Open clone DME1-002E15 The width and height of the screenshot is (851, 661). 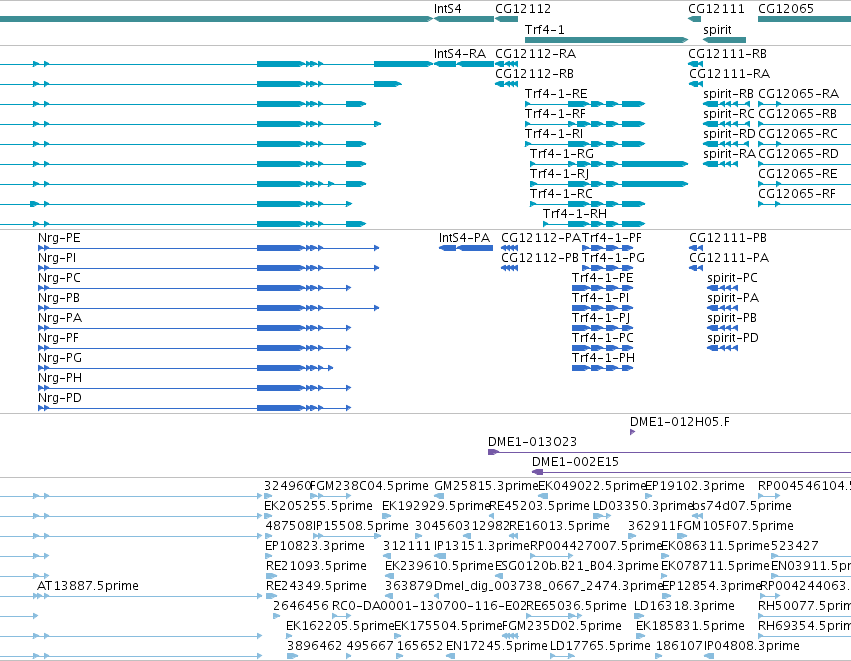(575, 462)
